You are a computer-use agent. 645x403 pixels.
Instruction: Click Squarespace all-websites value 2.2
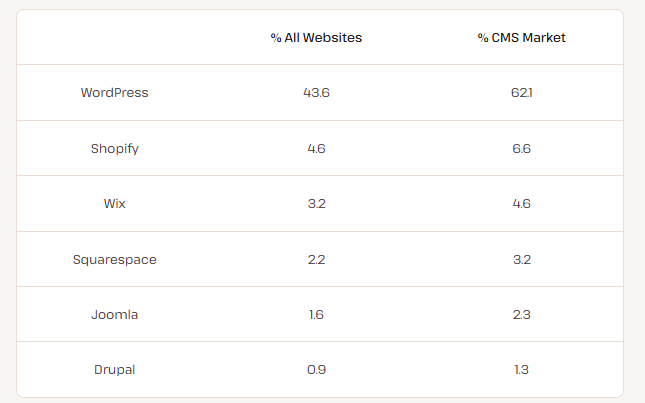click(x=316, y=260)
